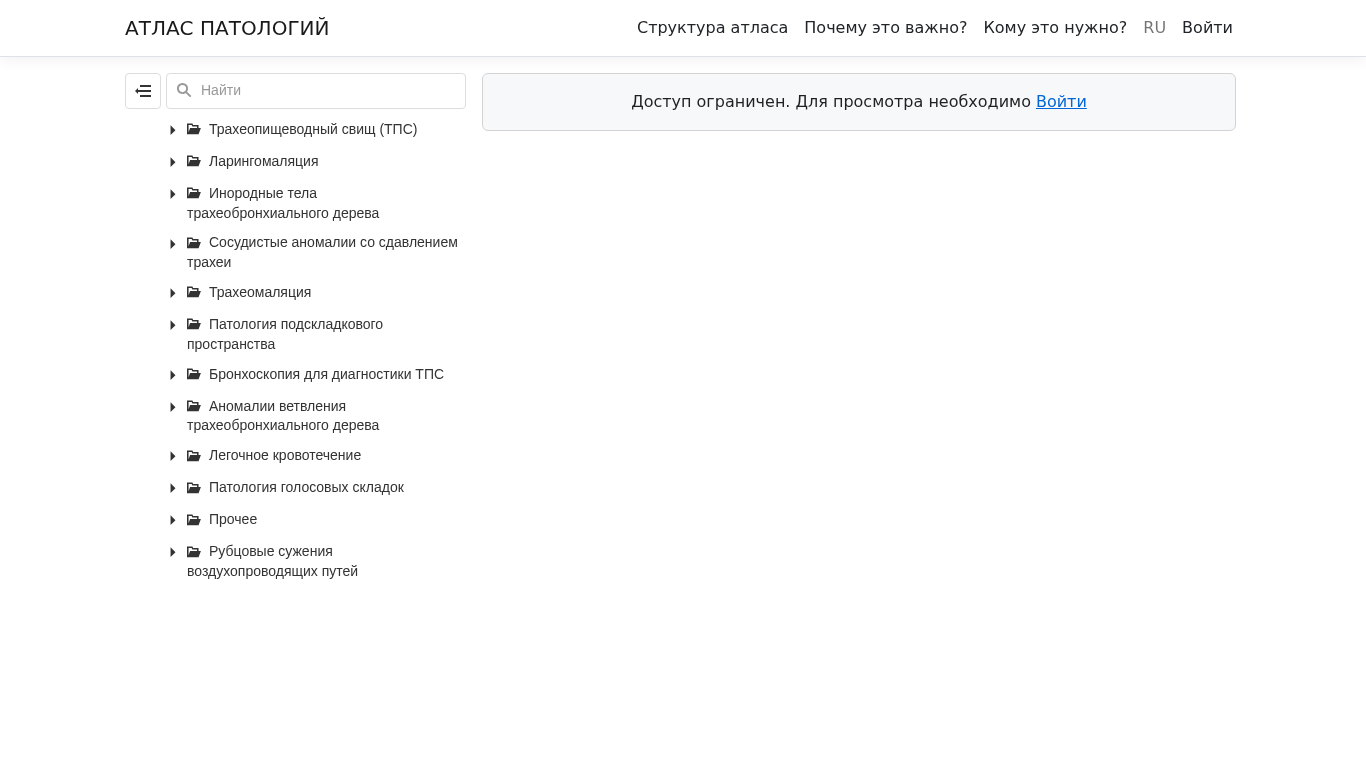The width and height of the screenshot is (1366, 768).
Task: Click АТЛАС ПАТОЛОГИЙ site title
Action: pyautogui.click(x=227, y=28)
